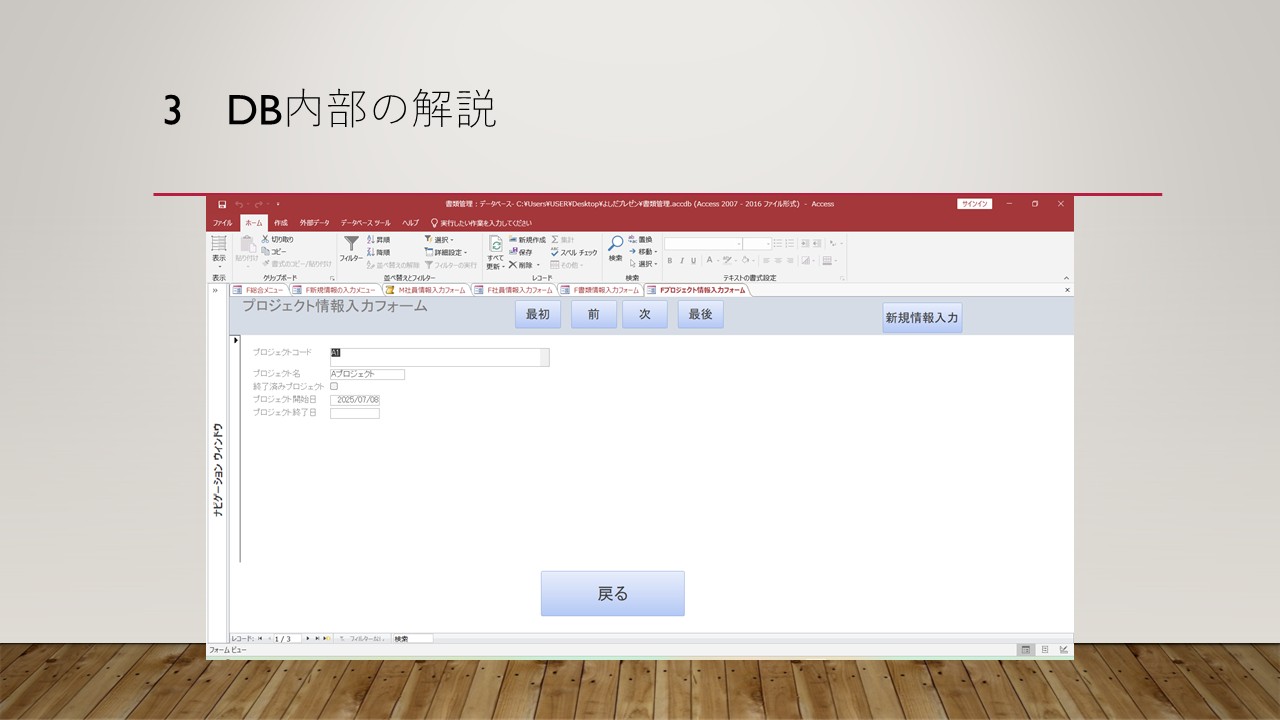Image resolution: width=1280 pixels, height=720 pixels.
Task: Click the Search magnifier icon (検索)
Action: pos(616,244)
